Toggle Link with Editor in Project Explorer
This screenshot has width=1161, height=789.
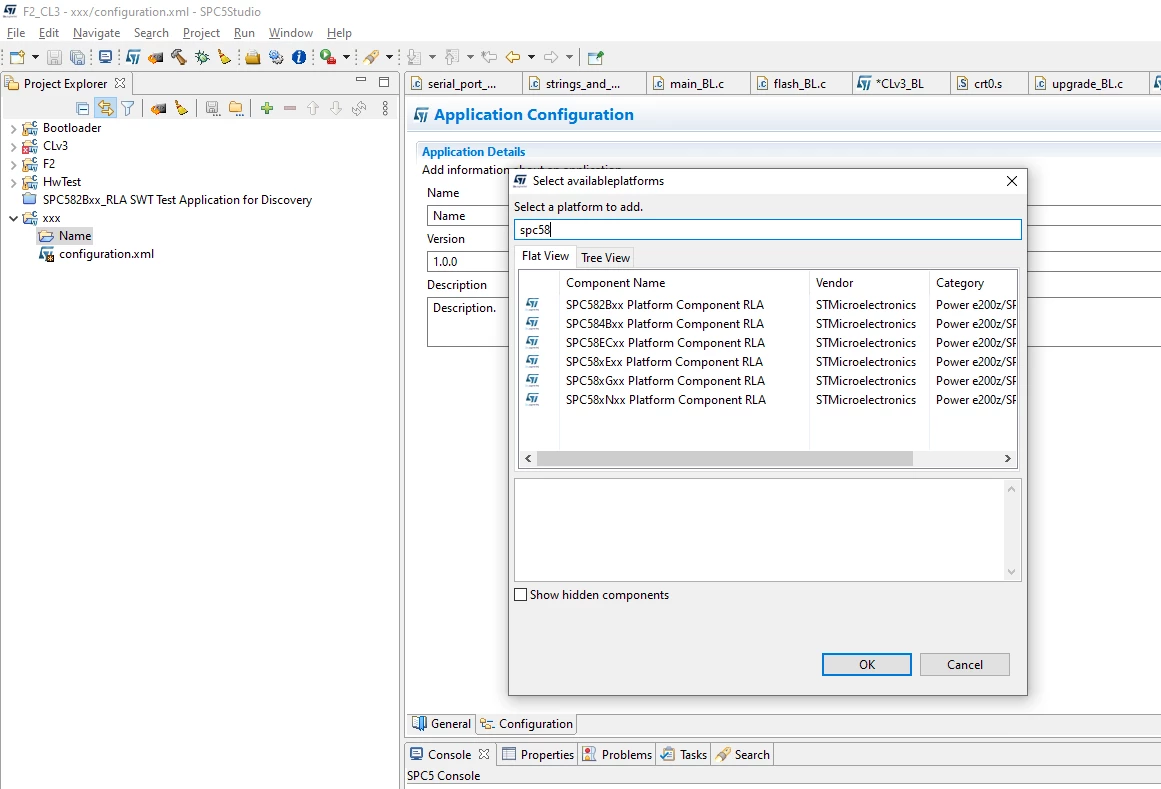pos(106,109)
